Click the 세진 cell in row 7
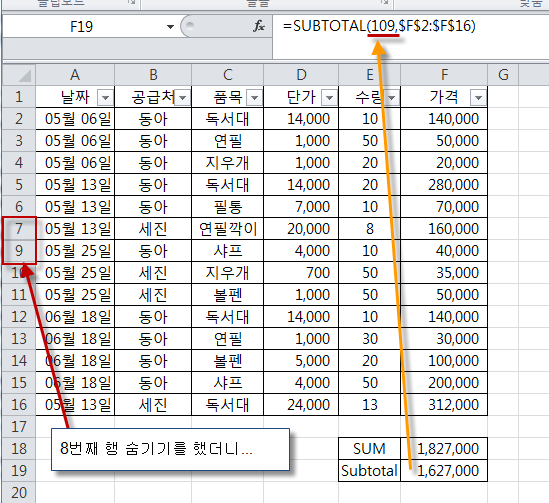The image size is (549, 503). 153,229
